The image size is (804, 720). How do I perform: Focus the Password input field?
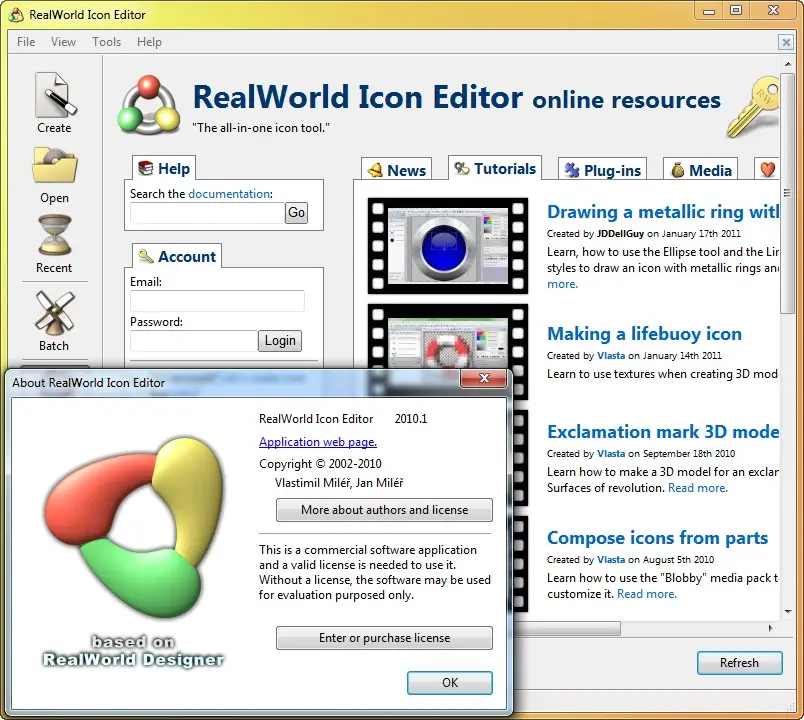[x=194, y=341]
